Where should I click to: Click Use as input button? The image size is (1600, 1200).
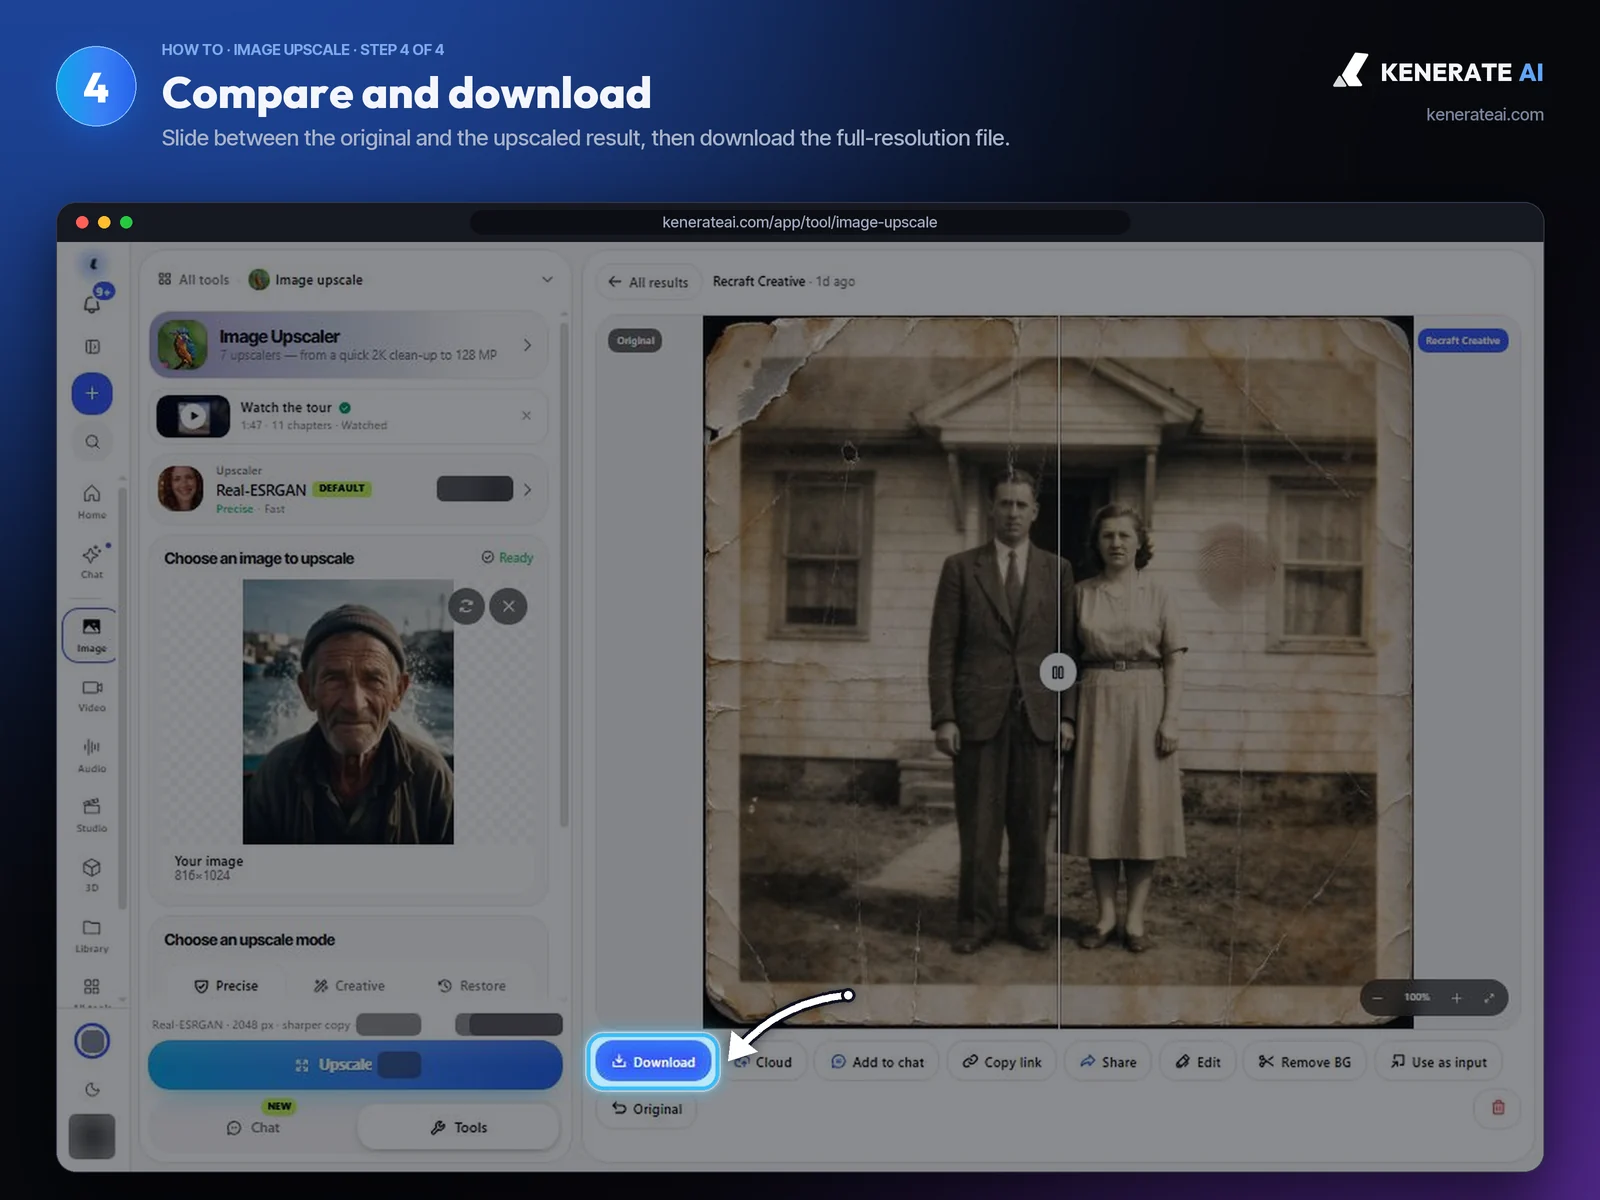1439,1062
